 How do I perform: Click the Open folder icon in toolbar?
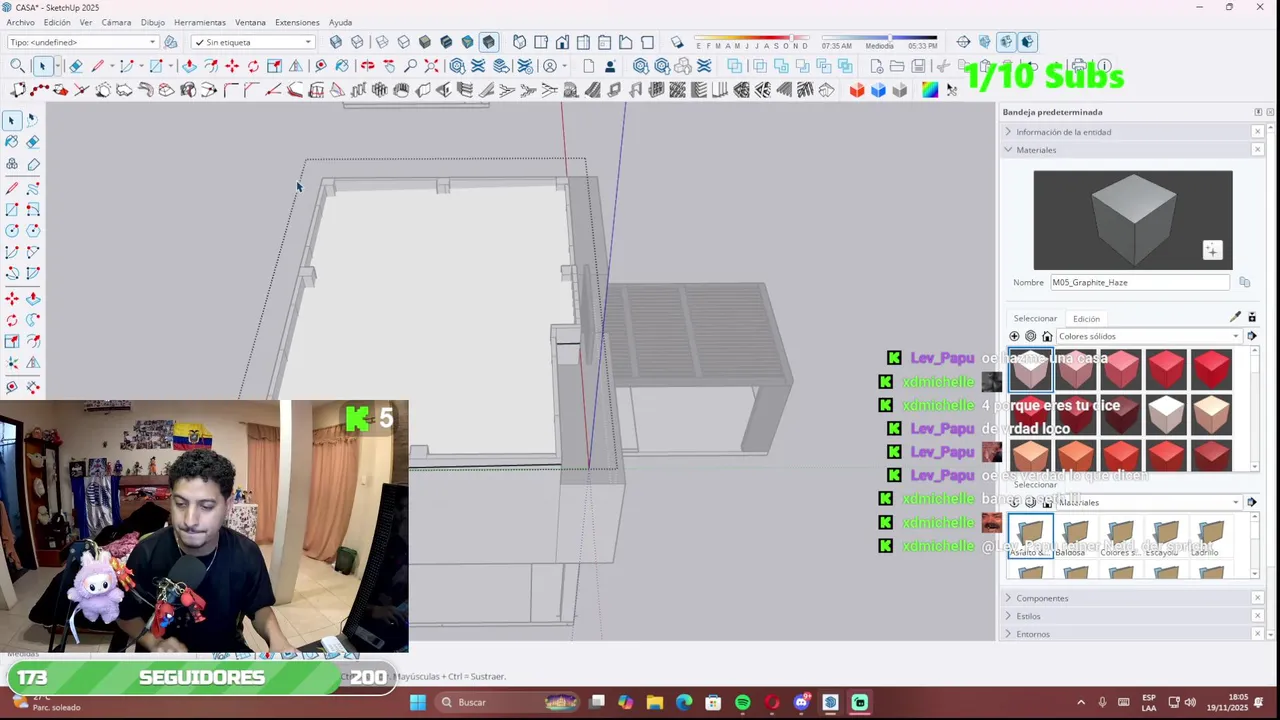897,66
